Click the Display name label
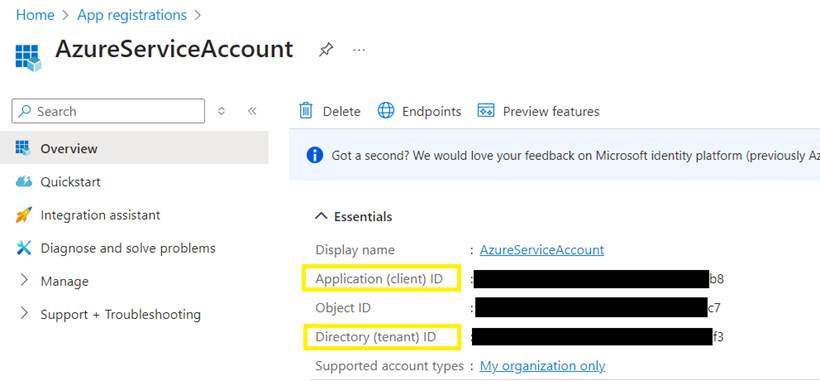 pos(355,250)
